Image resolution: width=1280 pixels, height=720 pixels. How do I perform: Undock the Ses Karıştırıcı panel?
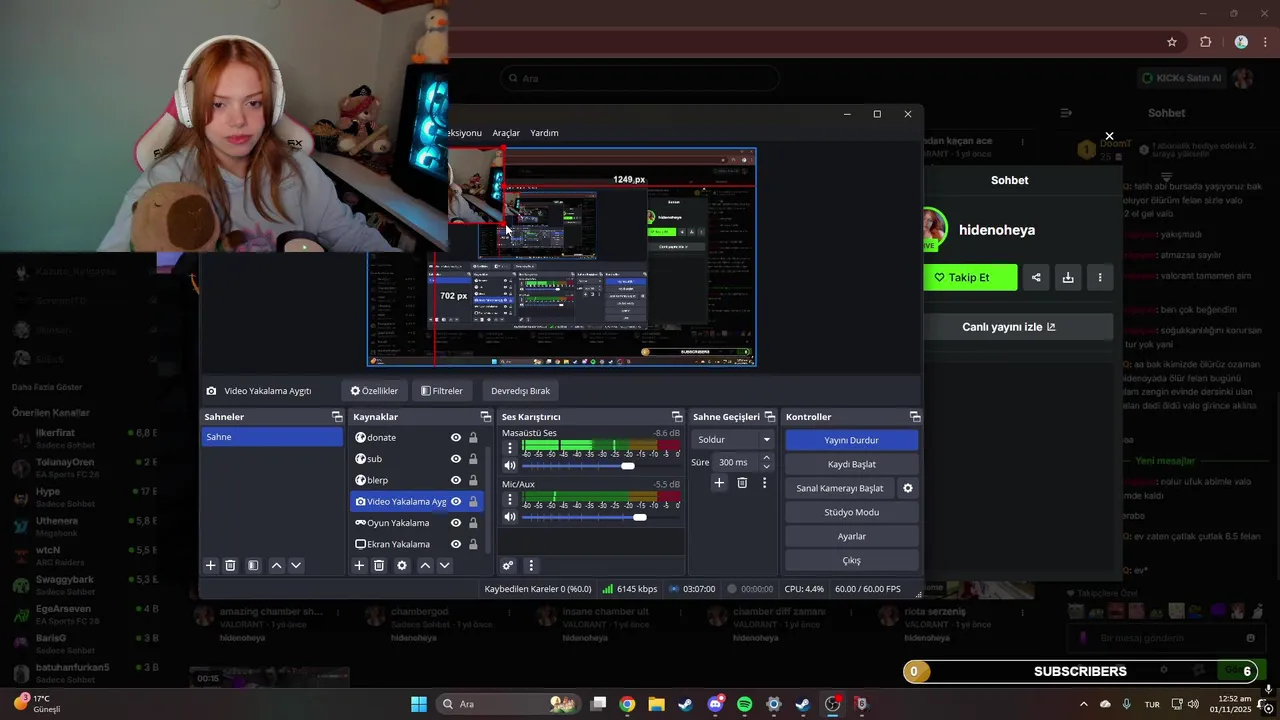click(x=677, y=417)
